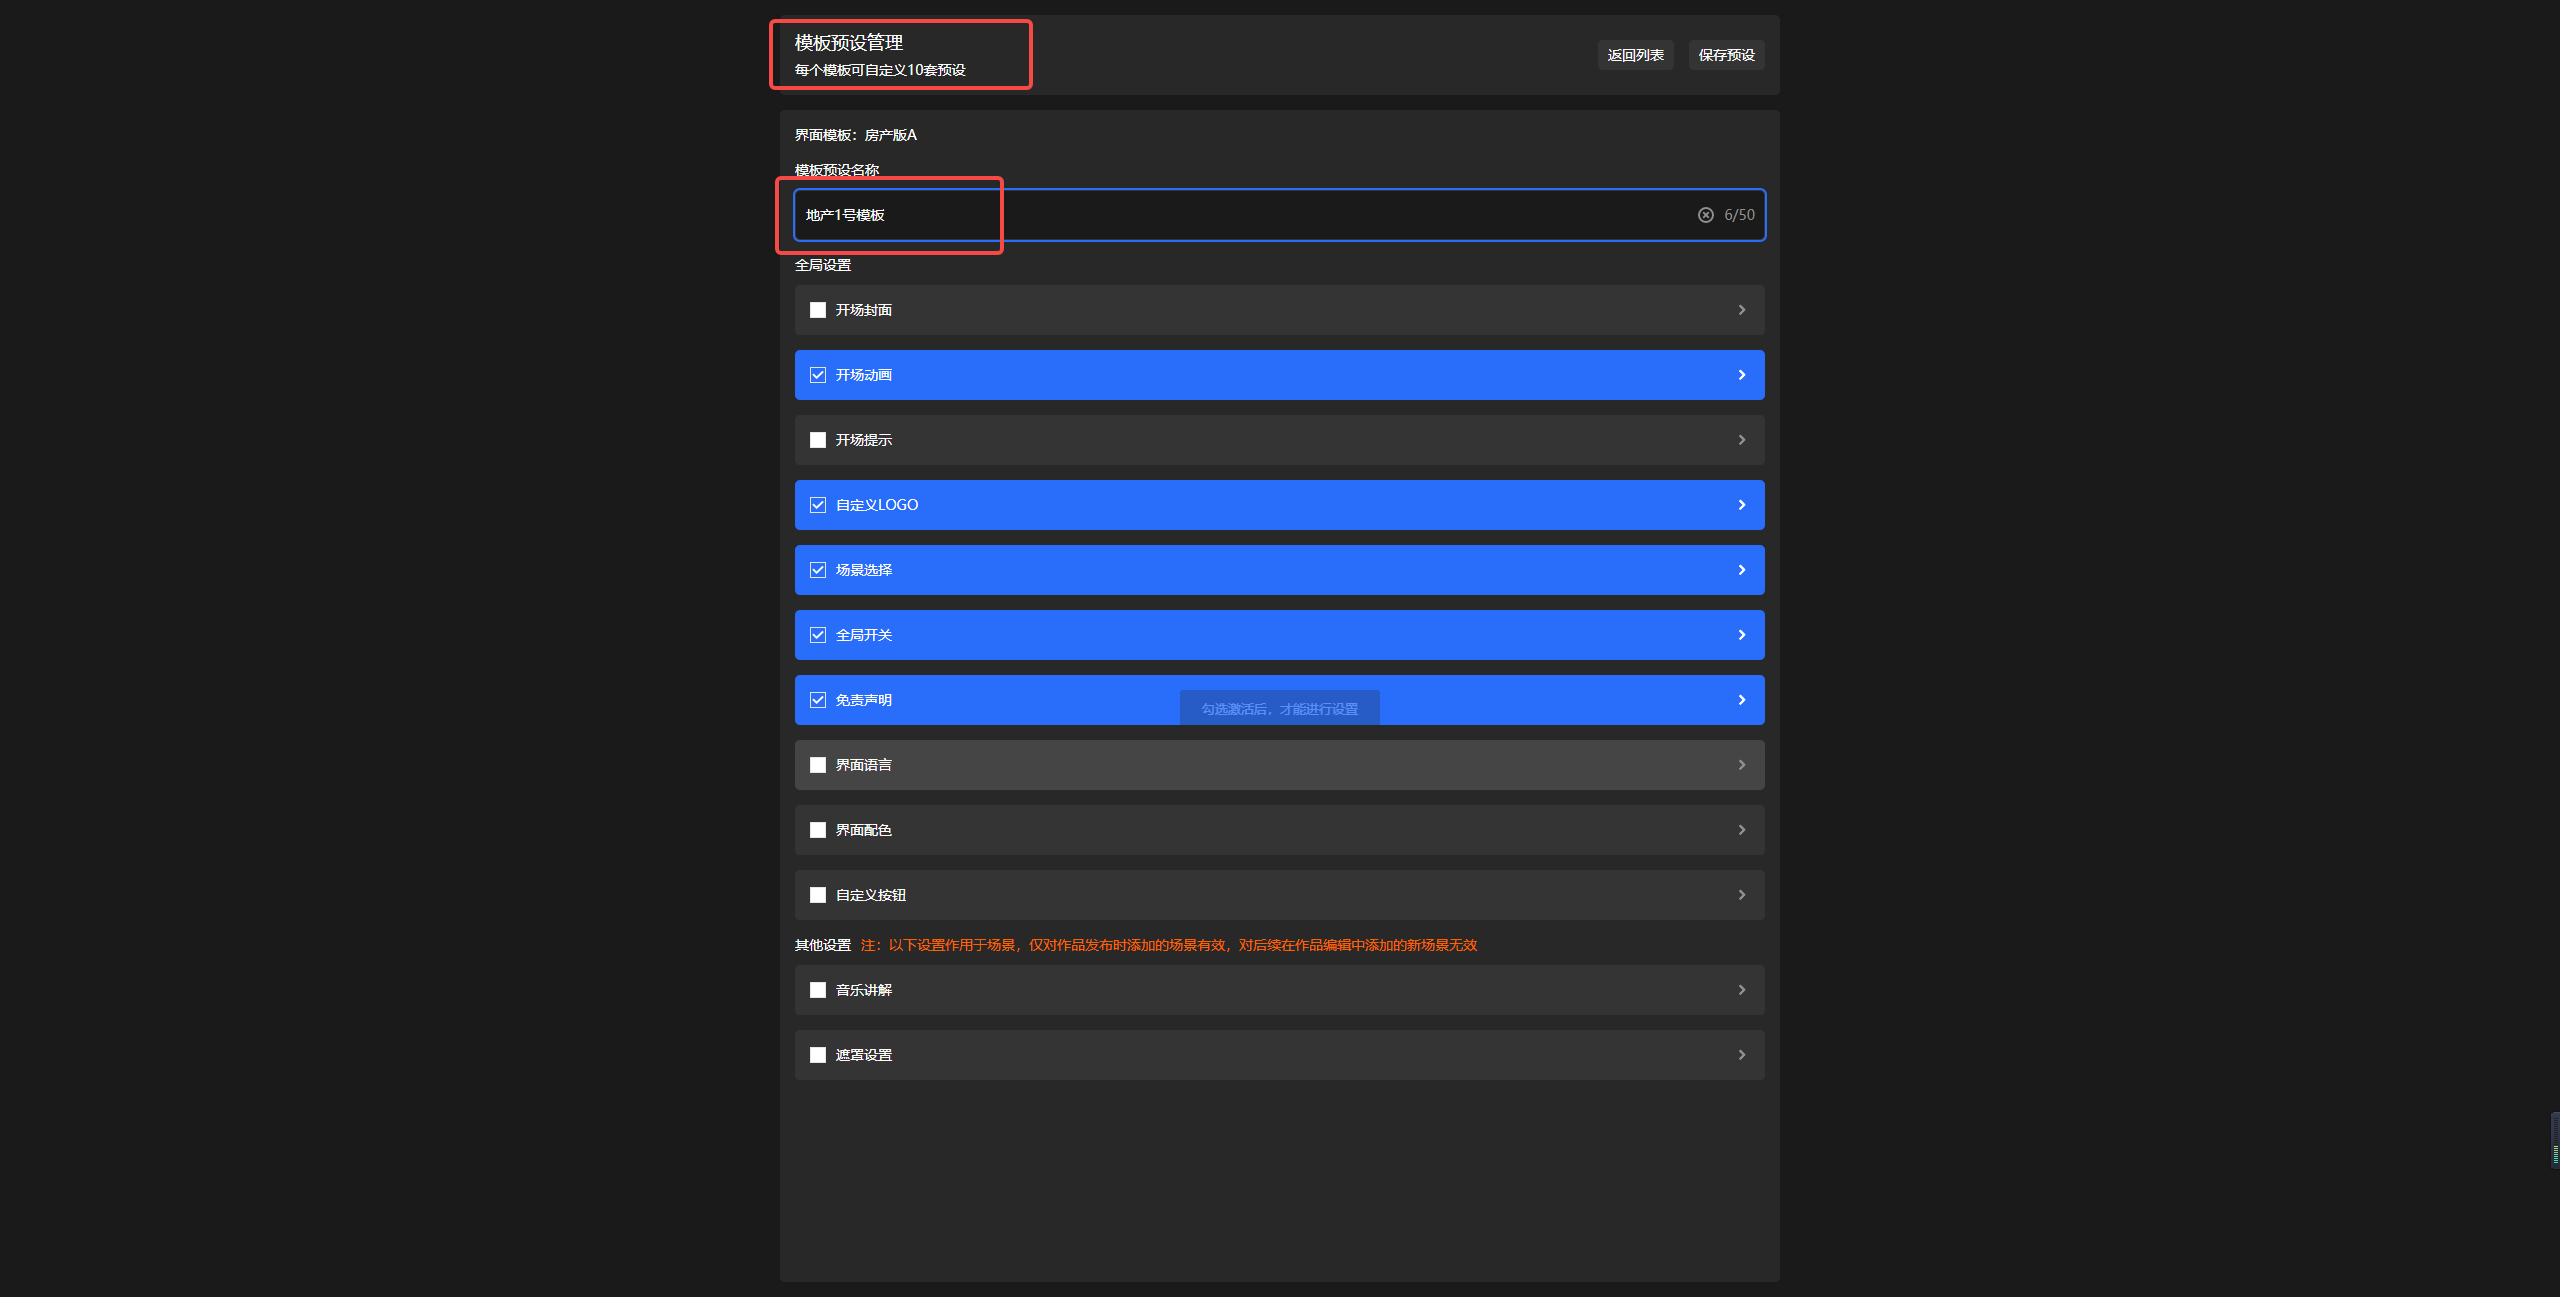Viewport: 2560px width, 1297px height.
Task: Select the 界面配色 row
Action: pos(1280,830)
